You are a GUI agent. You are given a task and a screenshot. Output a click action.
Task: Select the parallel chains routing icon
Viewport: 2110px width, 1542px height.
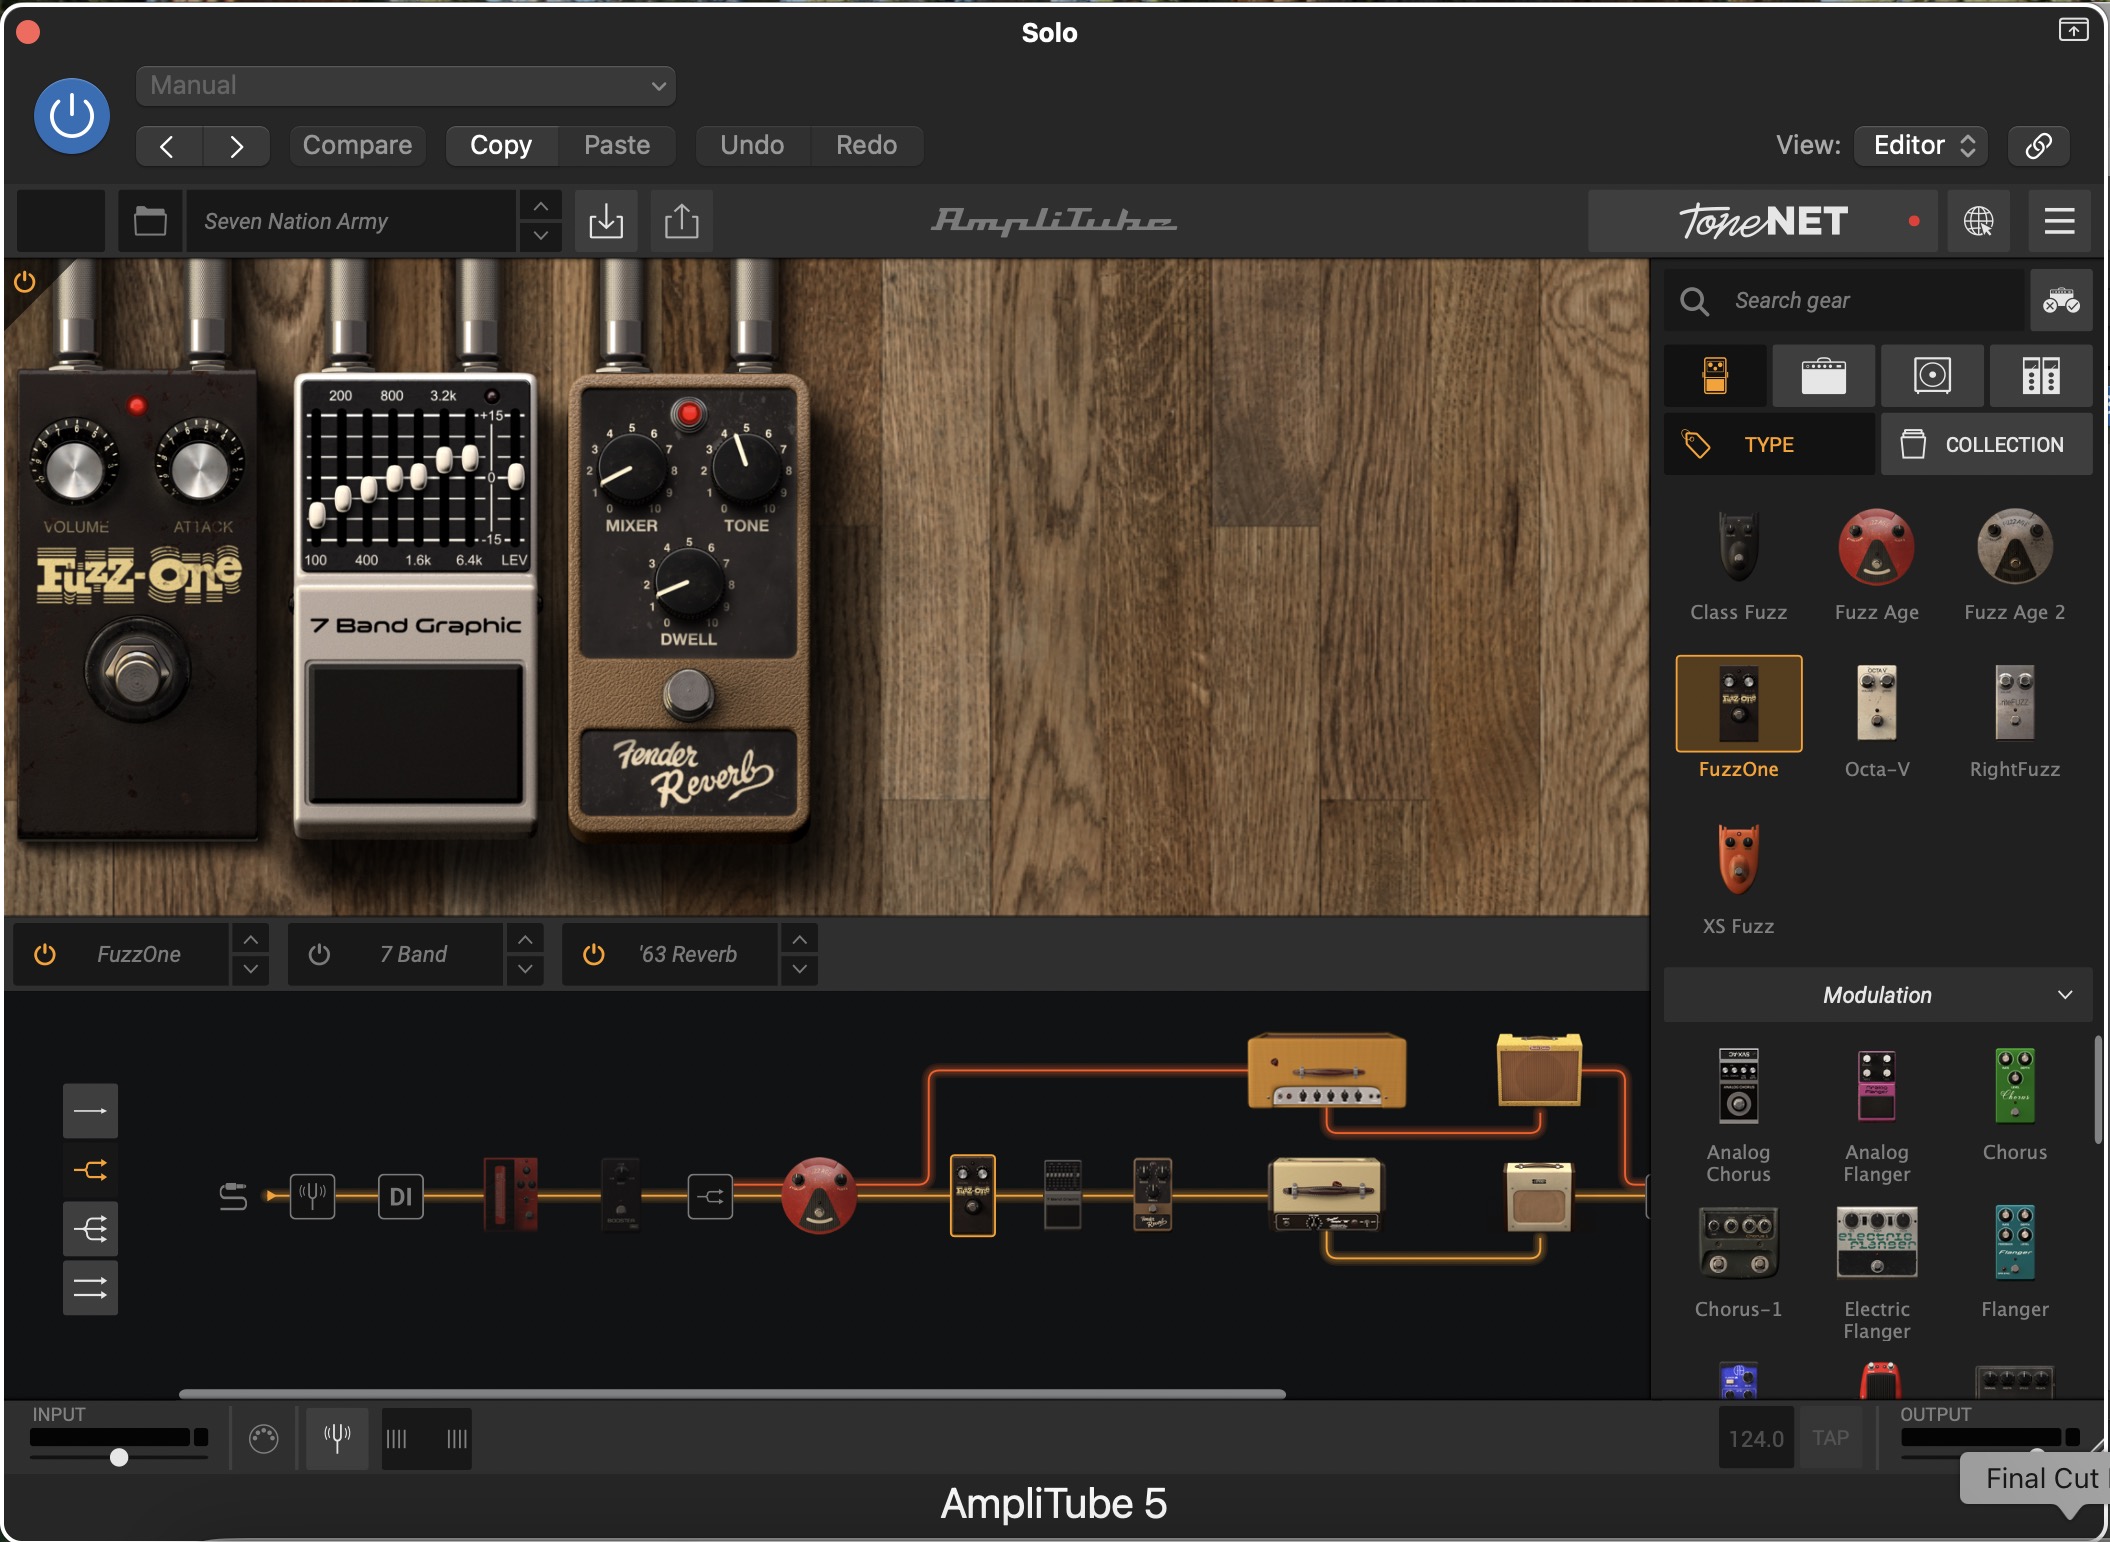pos(90,1288)
